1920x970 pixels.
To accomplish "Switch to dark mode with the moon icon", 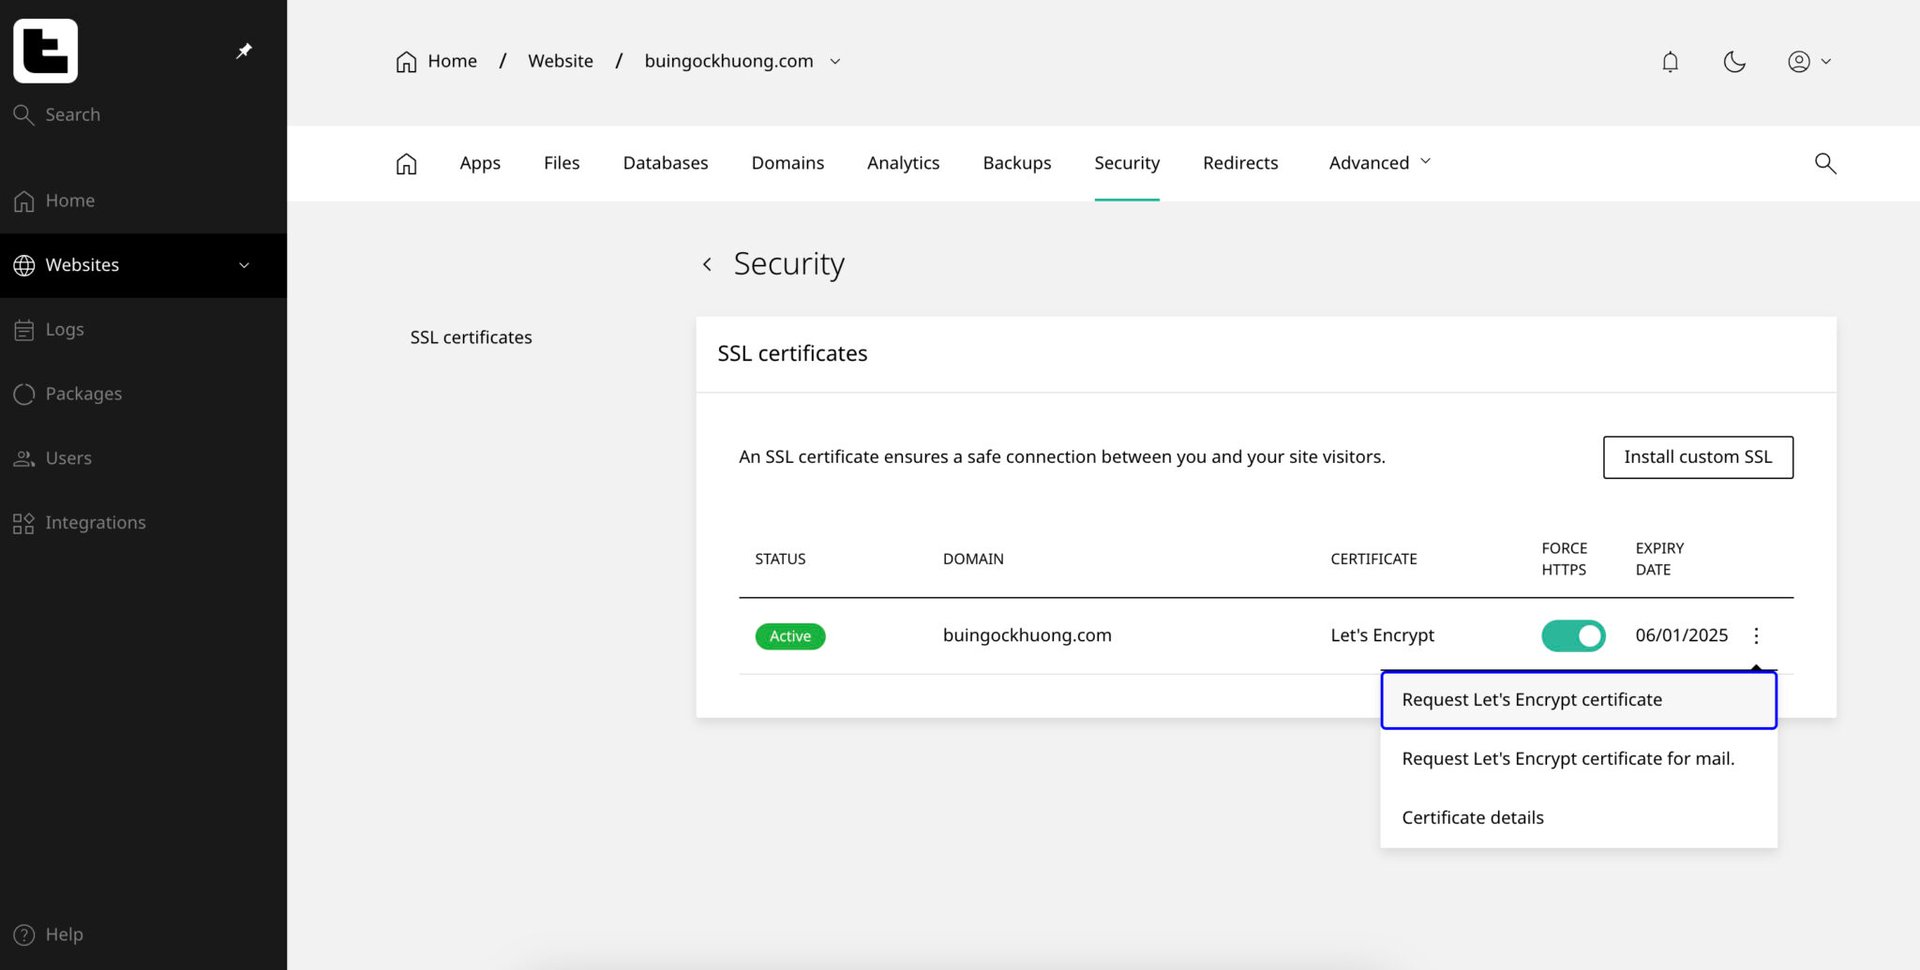I will [x=1734, y=61].
